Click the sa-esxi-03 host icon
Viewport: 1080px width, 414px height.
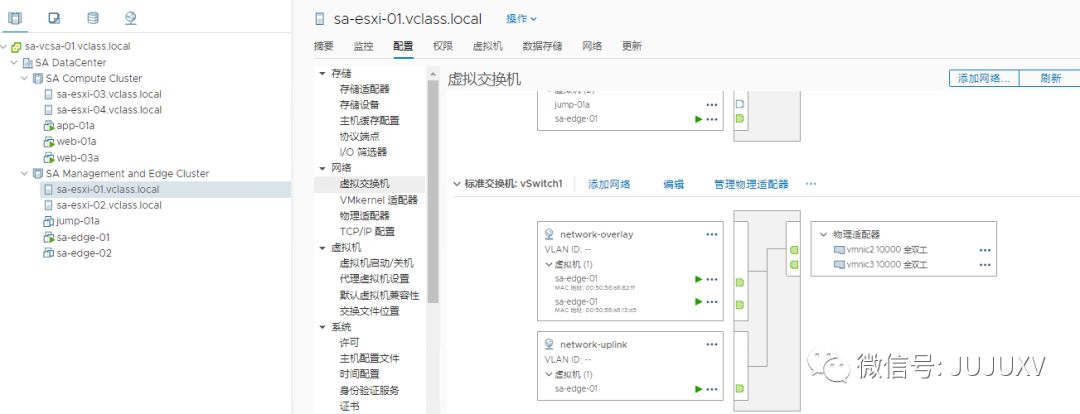pos(48,94)
